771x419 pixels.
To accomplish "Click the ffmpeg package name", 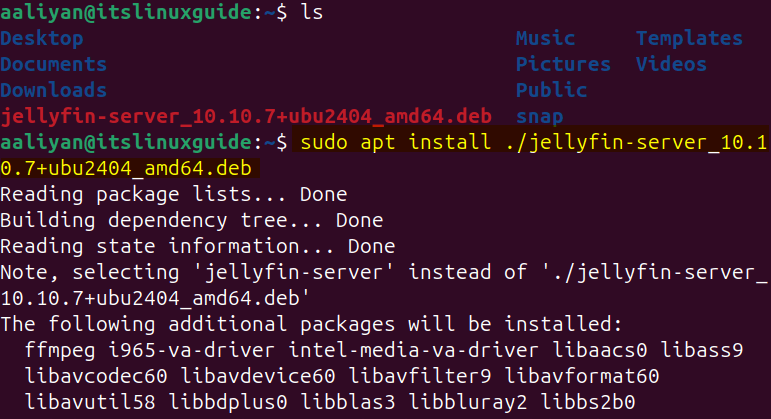I will coord(60,350).
